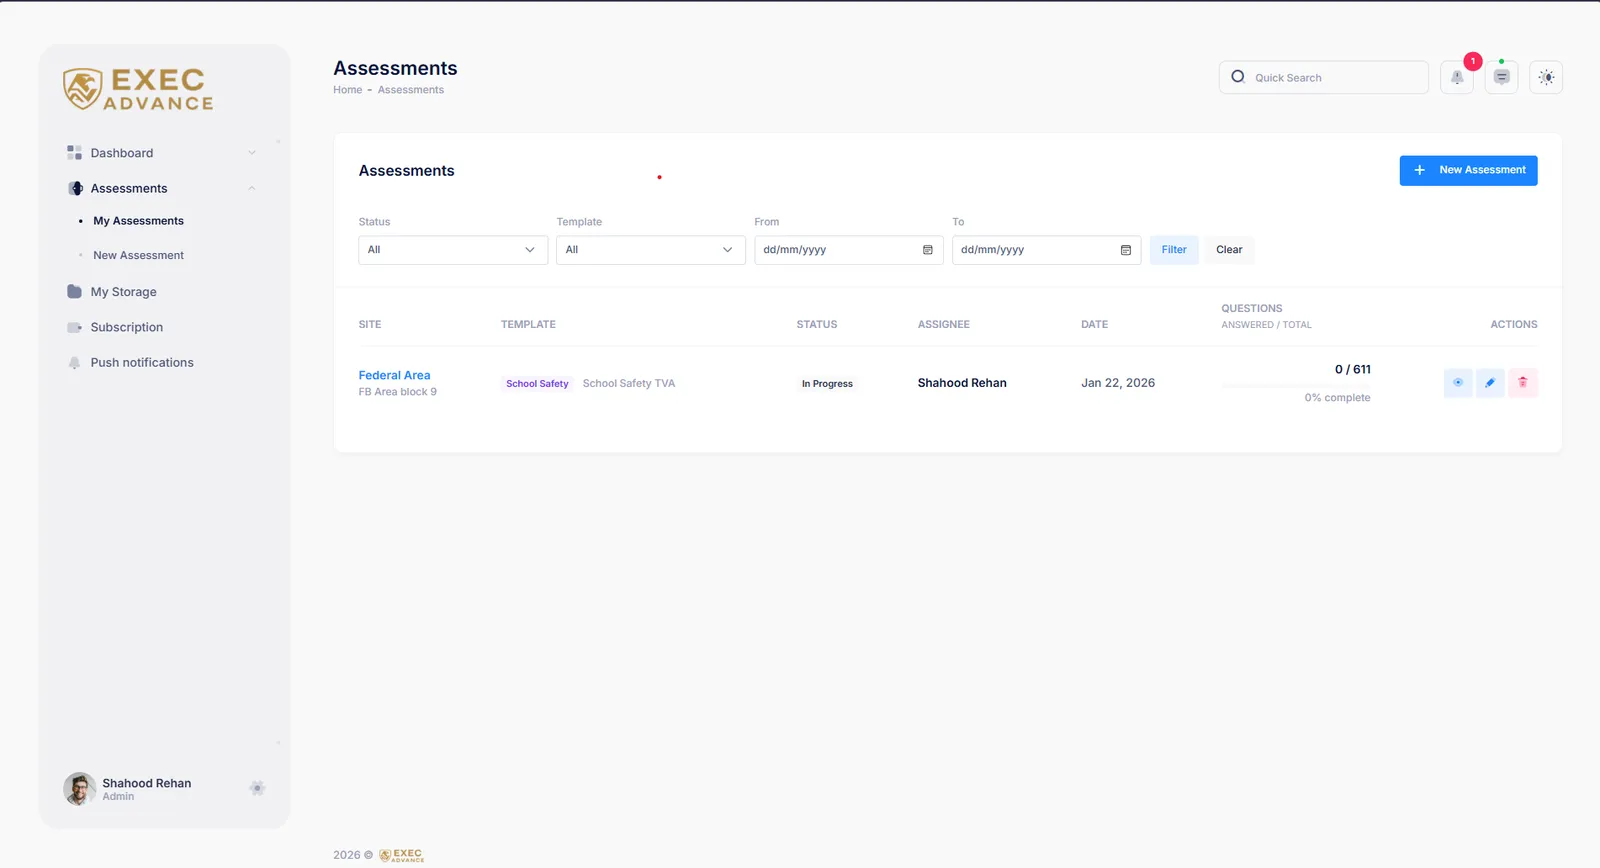Screen dimensions: 1600x868
Task: Go to Push notifications menu item
Action: (x=142, y=363)
